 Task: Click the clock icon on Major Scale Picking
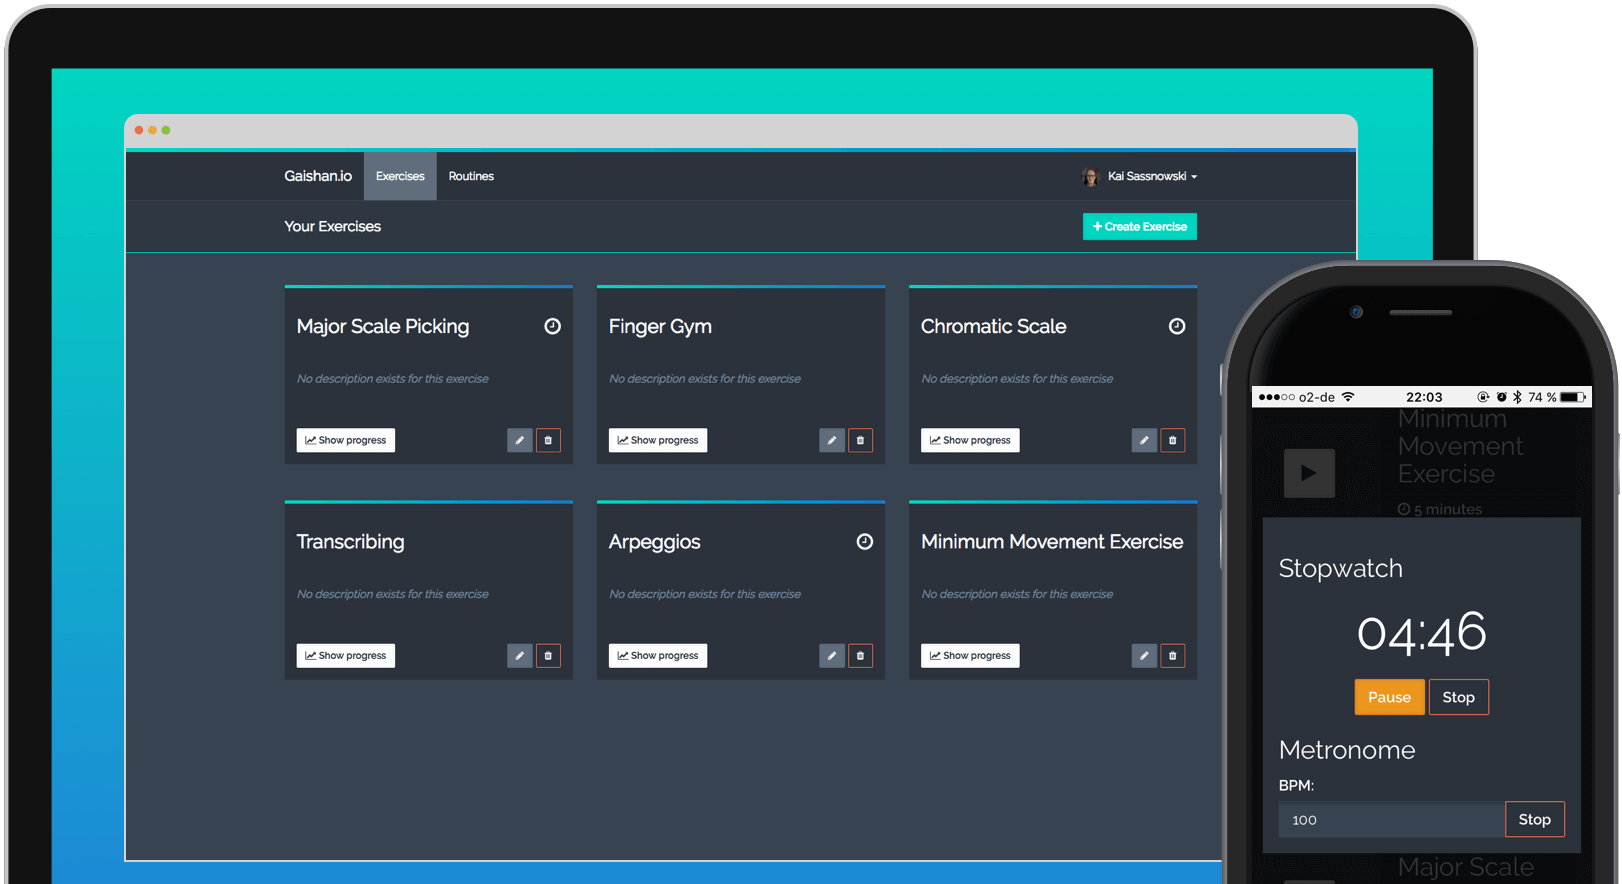tap(552, 326)
